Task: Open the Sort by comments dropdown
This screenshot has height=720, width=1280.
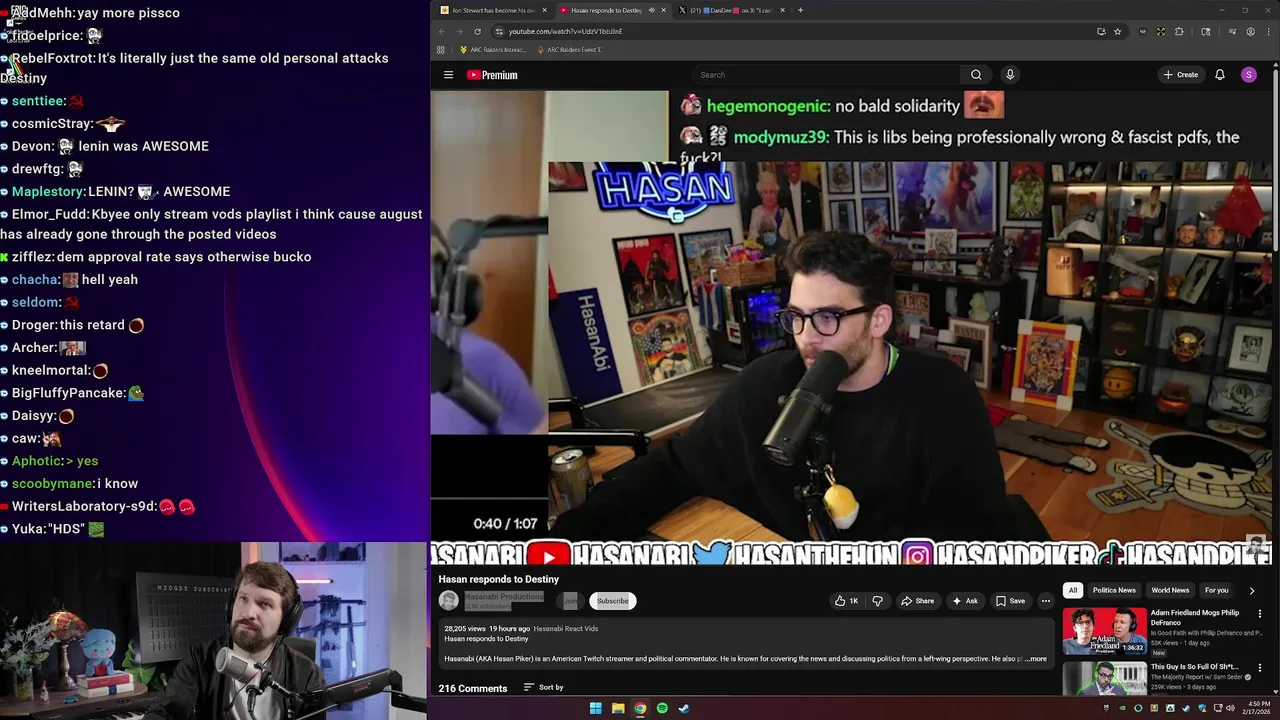Action: tap(544, 688)
